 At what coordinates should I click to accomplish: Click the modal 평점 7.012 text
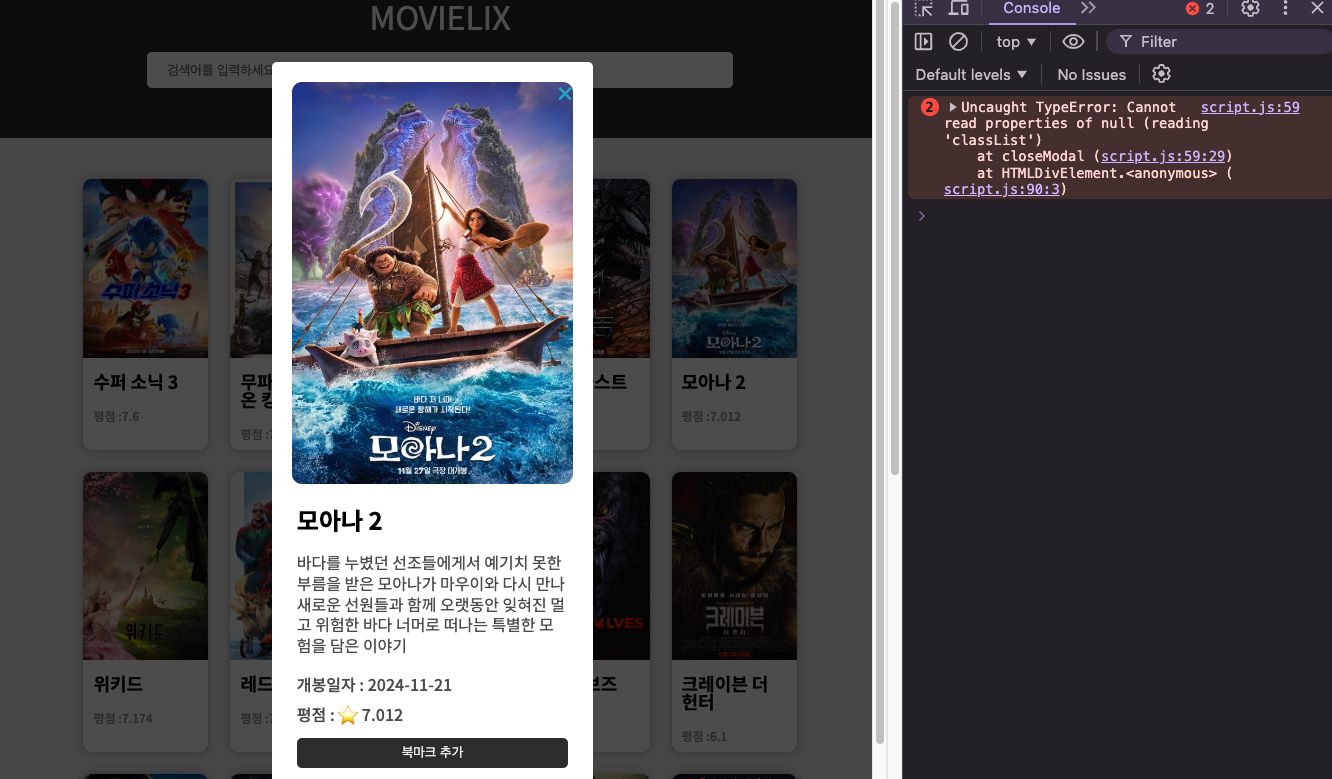350,715
